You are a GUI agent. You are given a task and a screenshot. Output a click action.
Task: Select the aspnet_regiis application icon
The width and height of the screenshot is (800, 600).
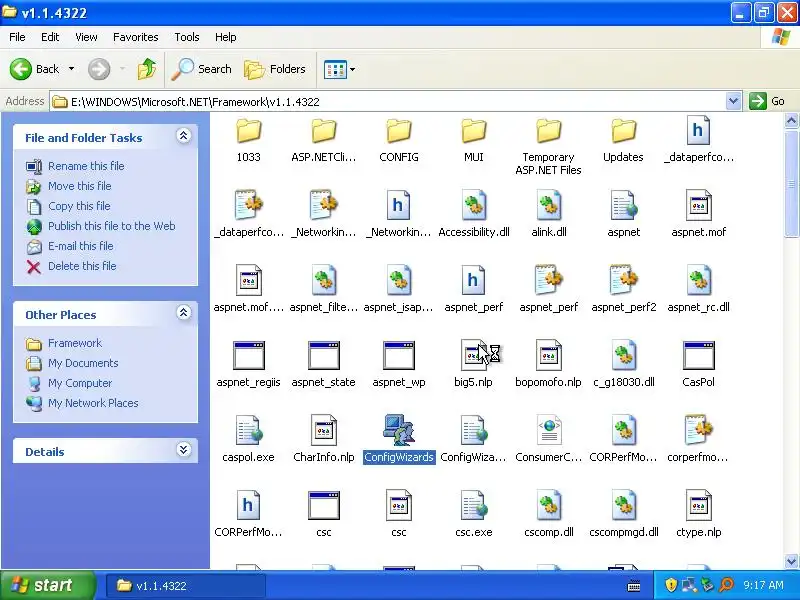click(248, 355)
